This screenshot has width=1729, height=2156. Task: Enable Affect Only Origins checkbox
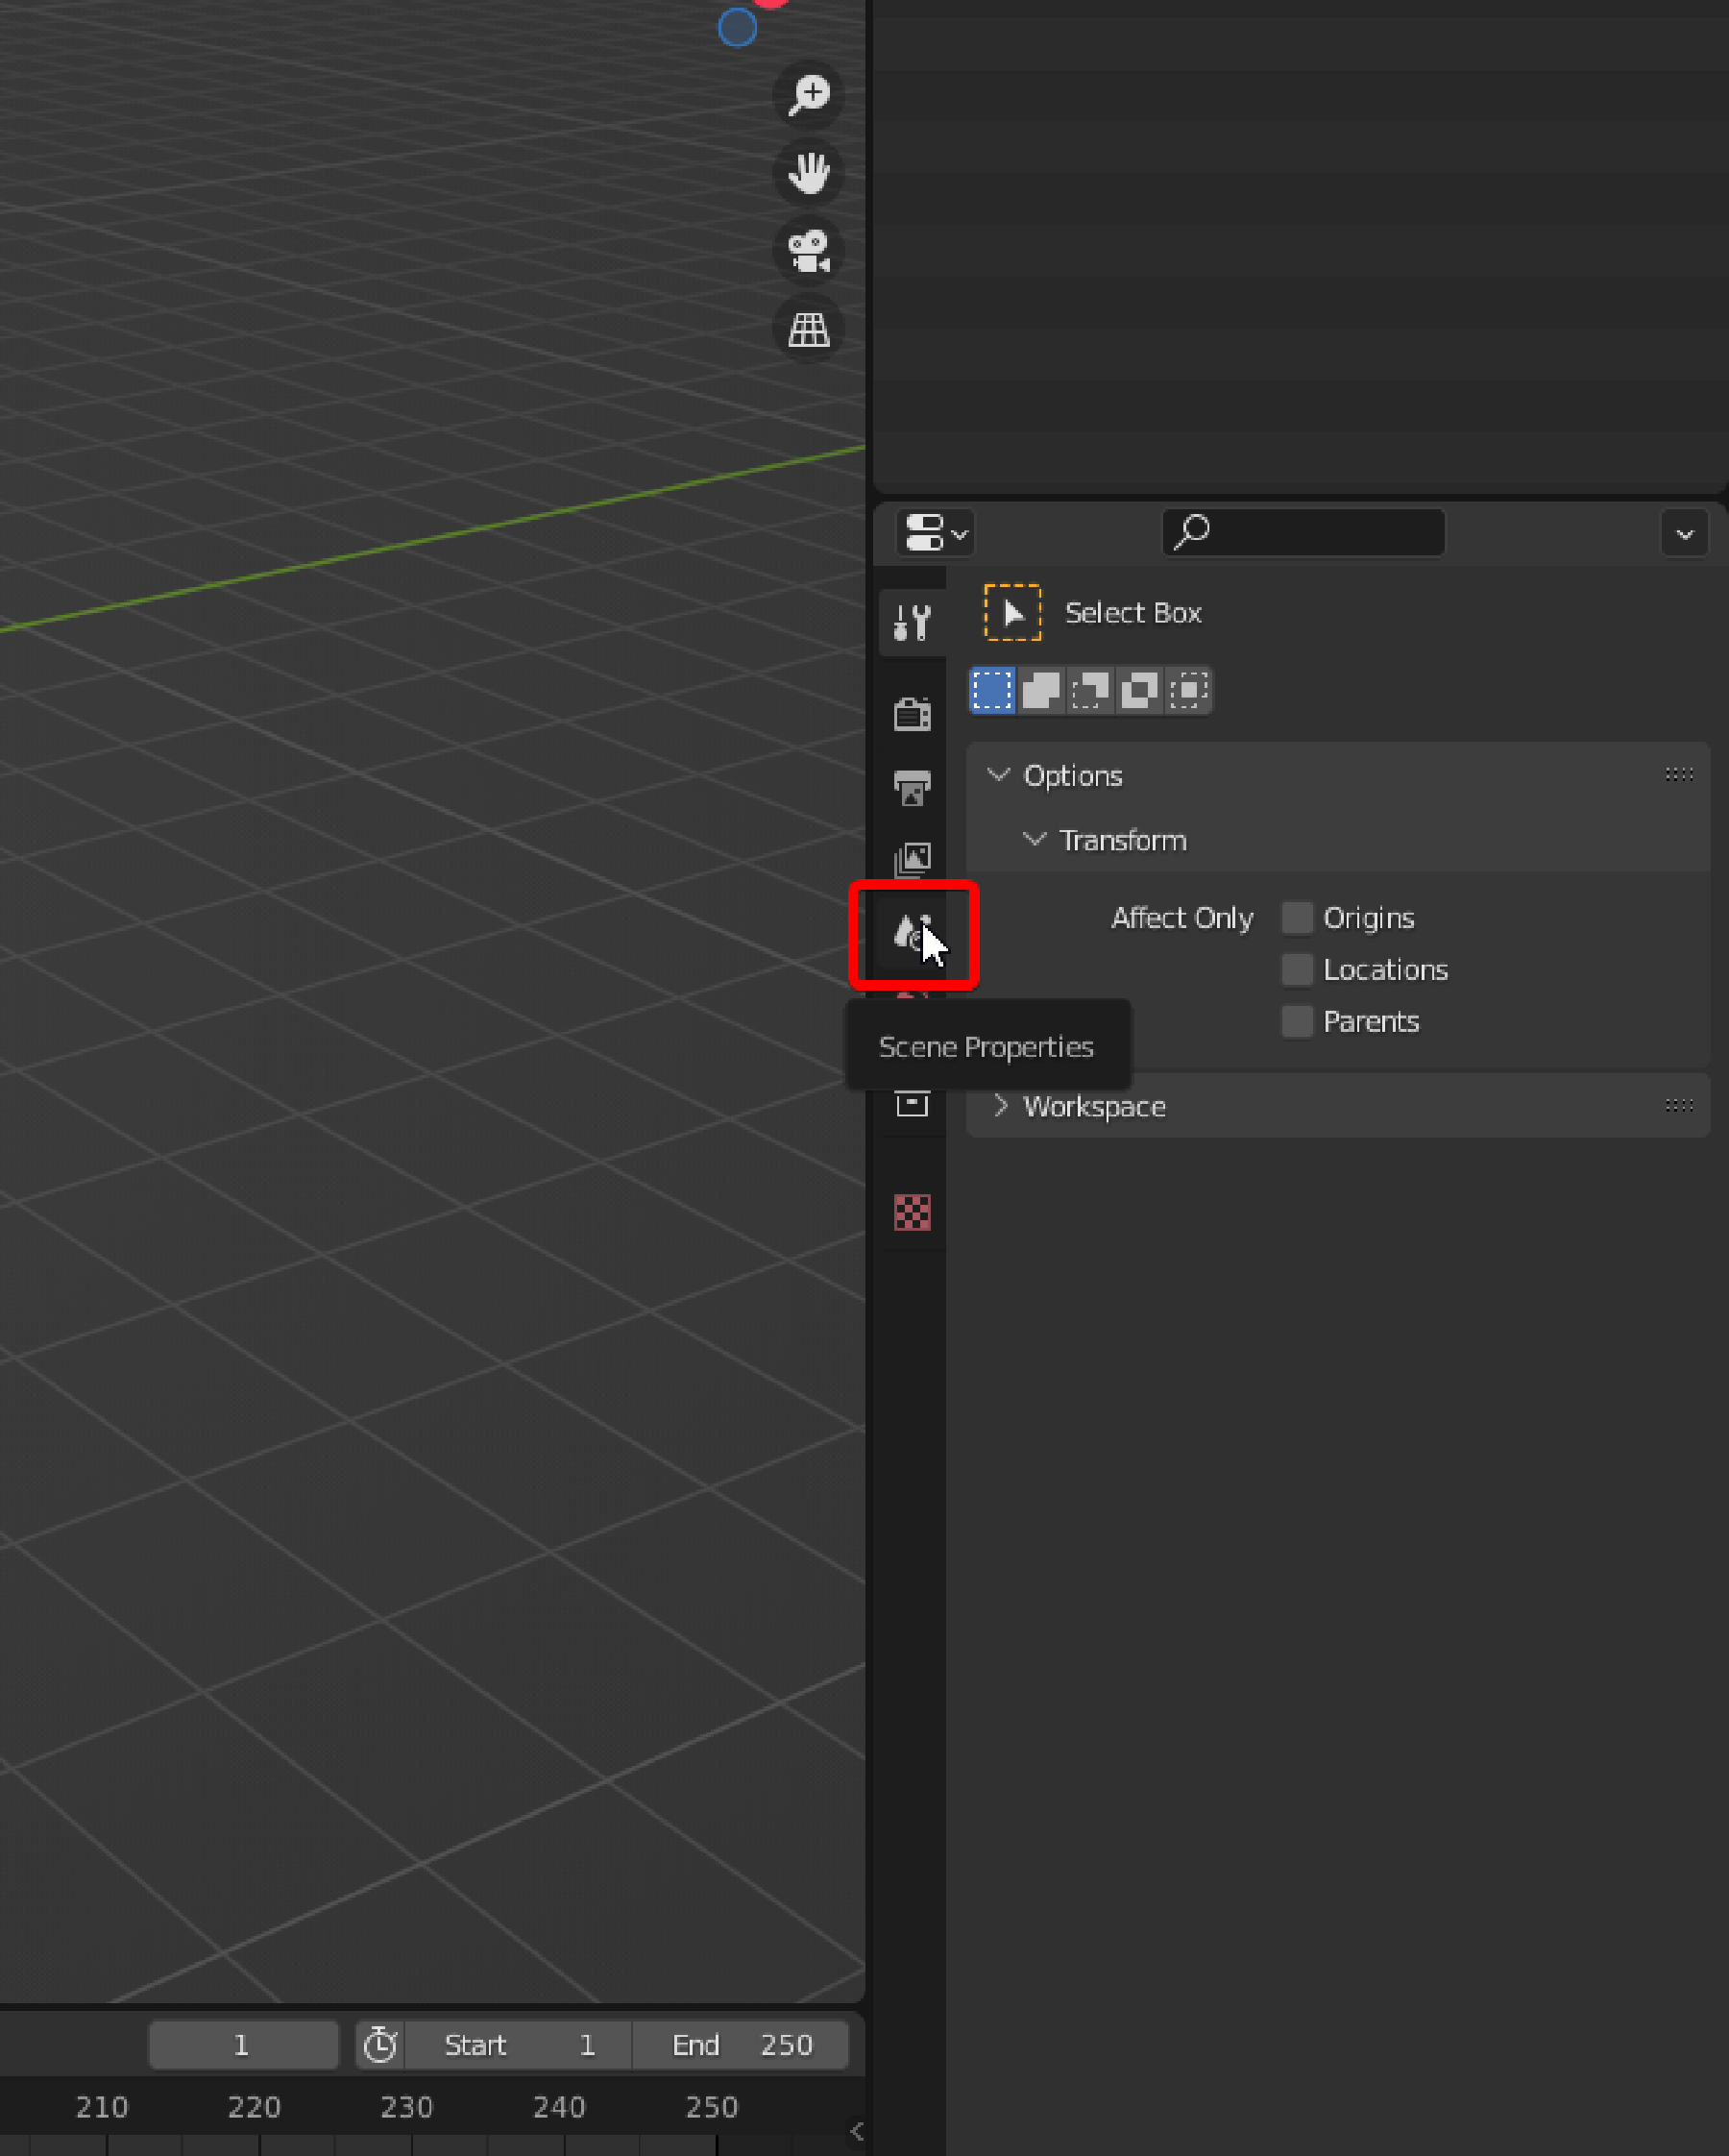tap(1297, 917)
